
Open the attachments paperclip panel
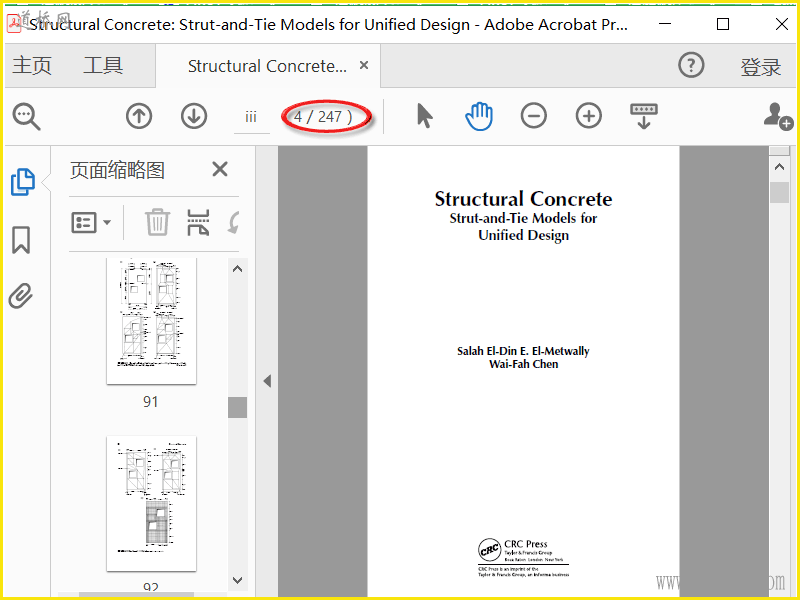pos(21,296)
